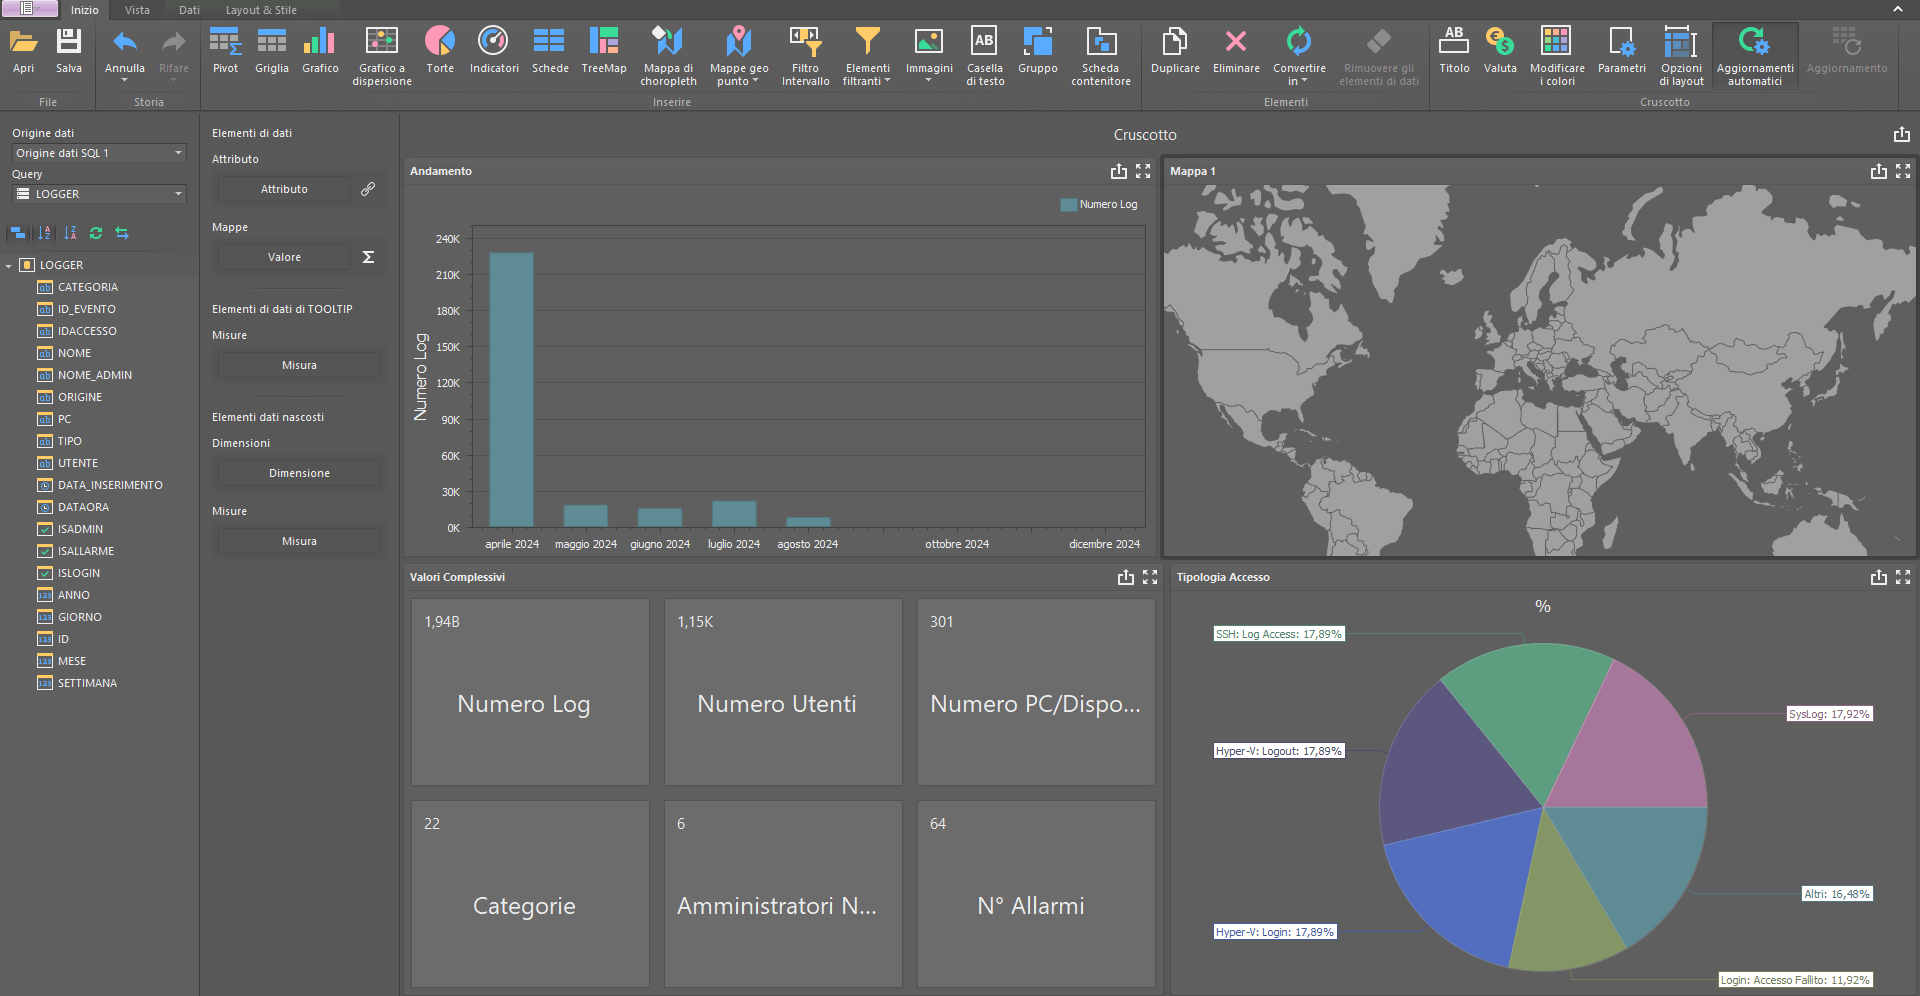Click the Dimensione placeholder button
Screen dimensions: 1920x996
(299, 473)
